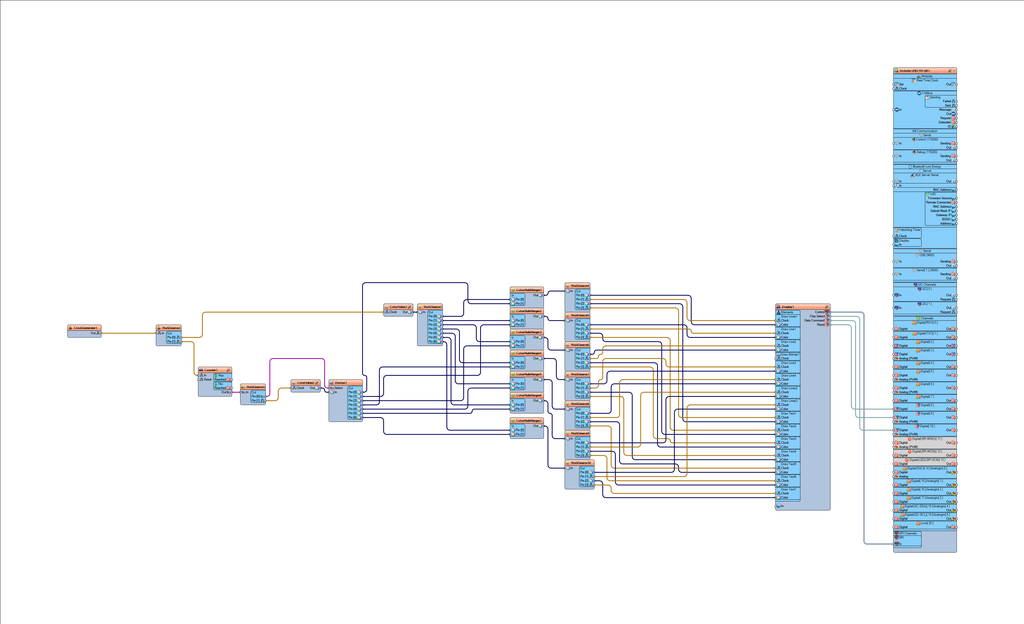
Task: Click the Elements entry in Display1
Action: (788, 313)
